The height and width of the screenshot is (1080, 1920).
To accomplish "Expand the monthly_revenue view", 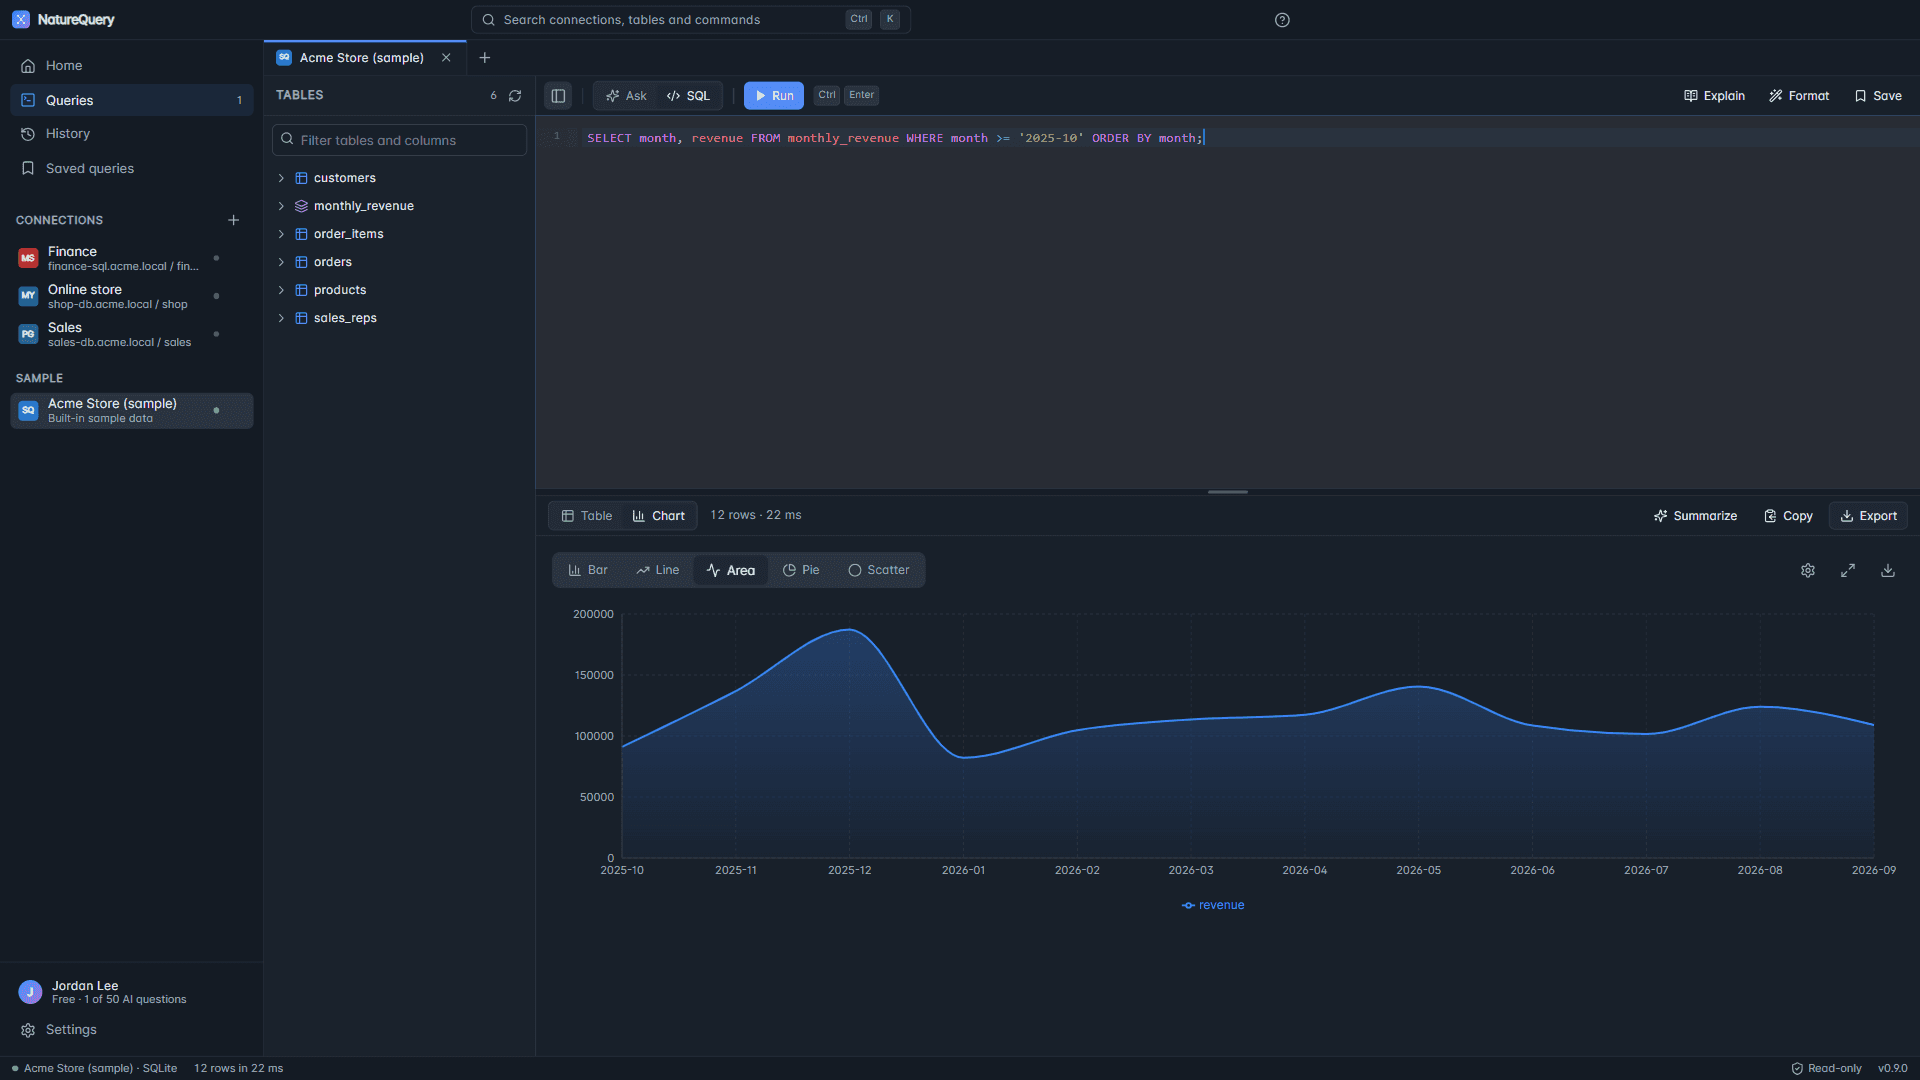I will (281, 206).
